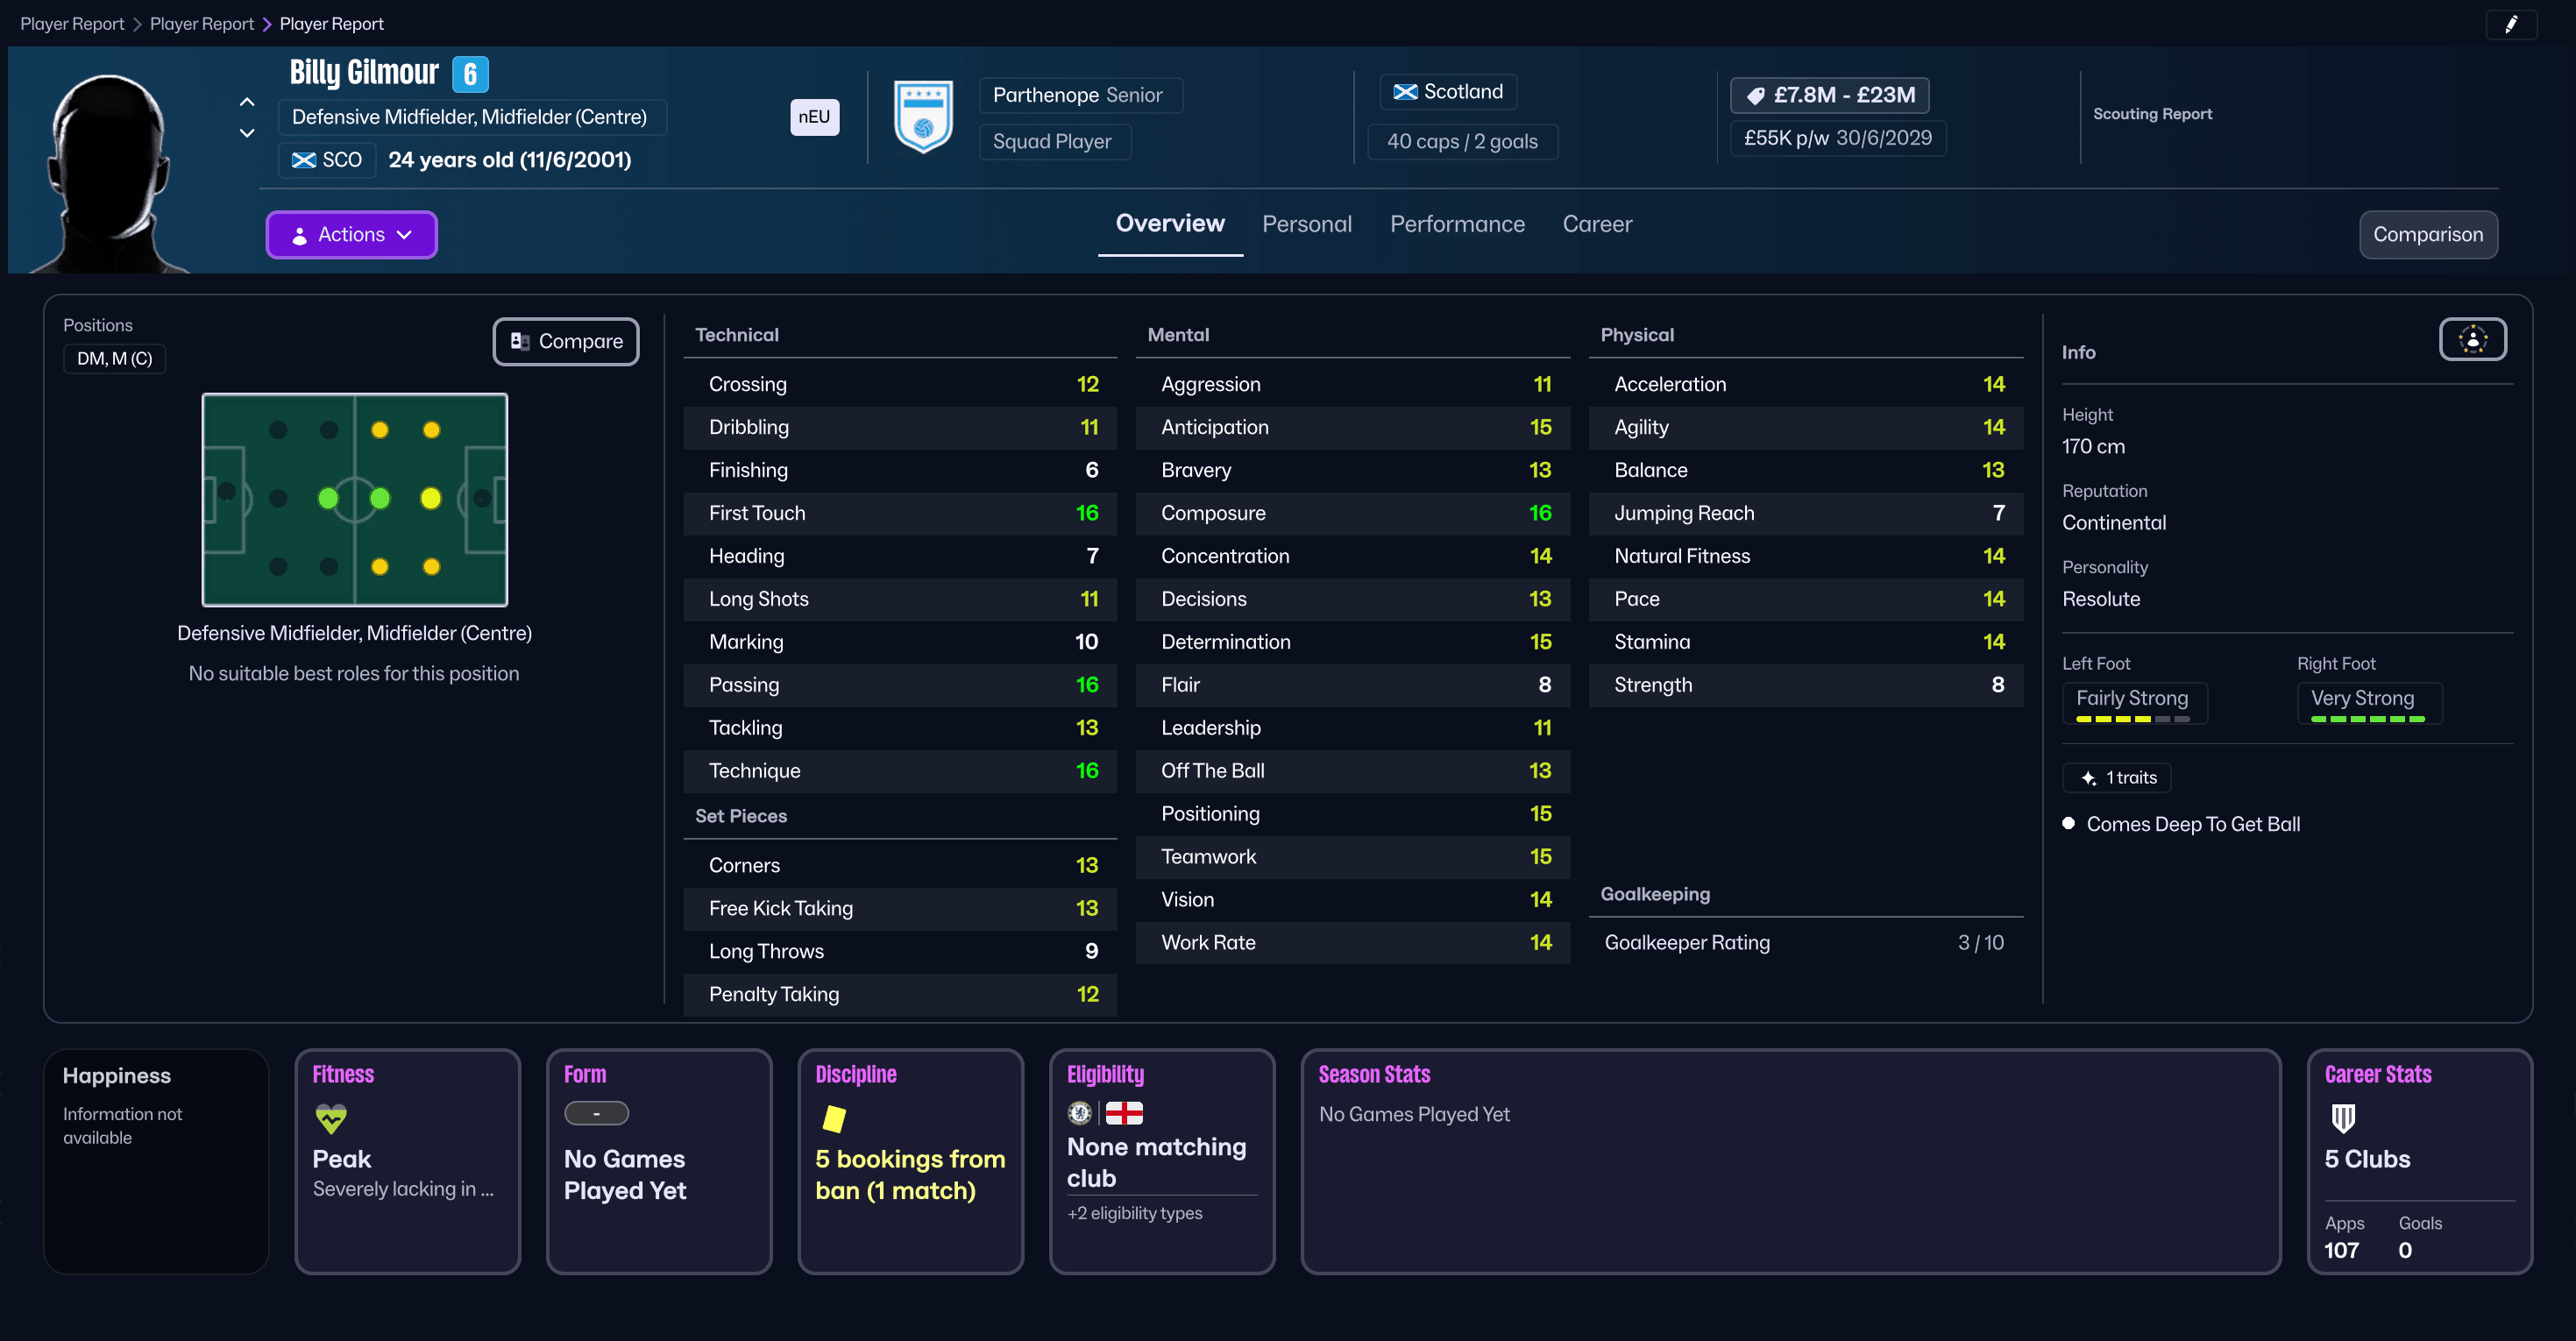Open the Performance tab

(1456, 224)
